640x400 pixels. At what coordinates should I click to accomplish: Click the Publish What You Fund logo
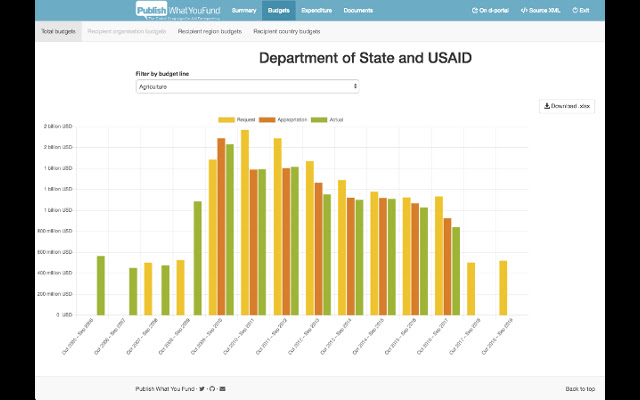[x=178, y=11]
